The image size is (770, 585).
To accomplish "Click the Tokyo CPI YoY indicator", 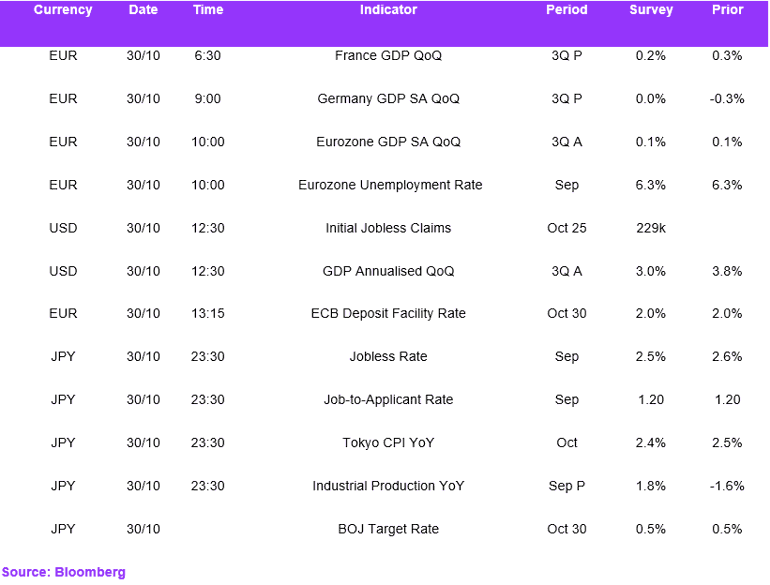I will [388, 443].
